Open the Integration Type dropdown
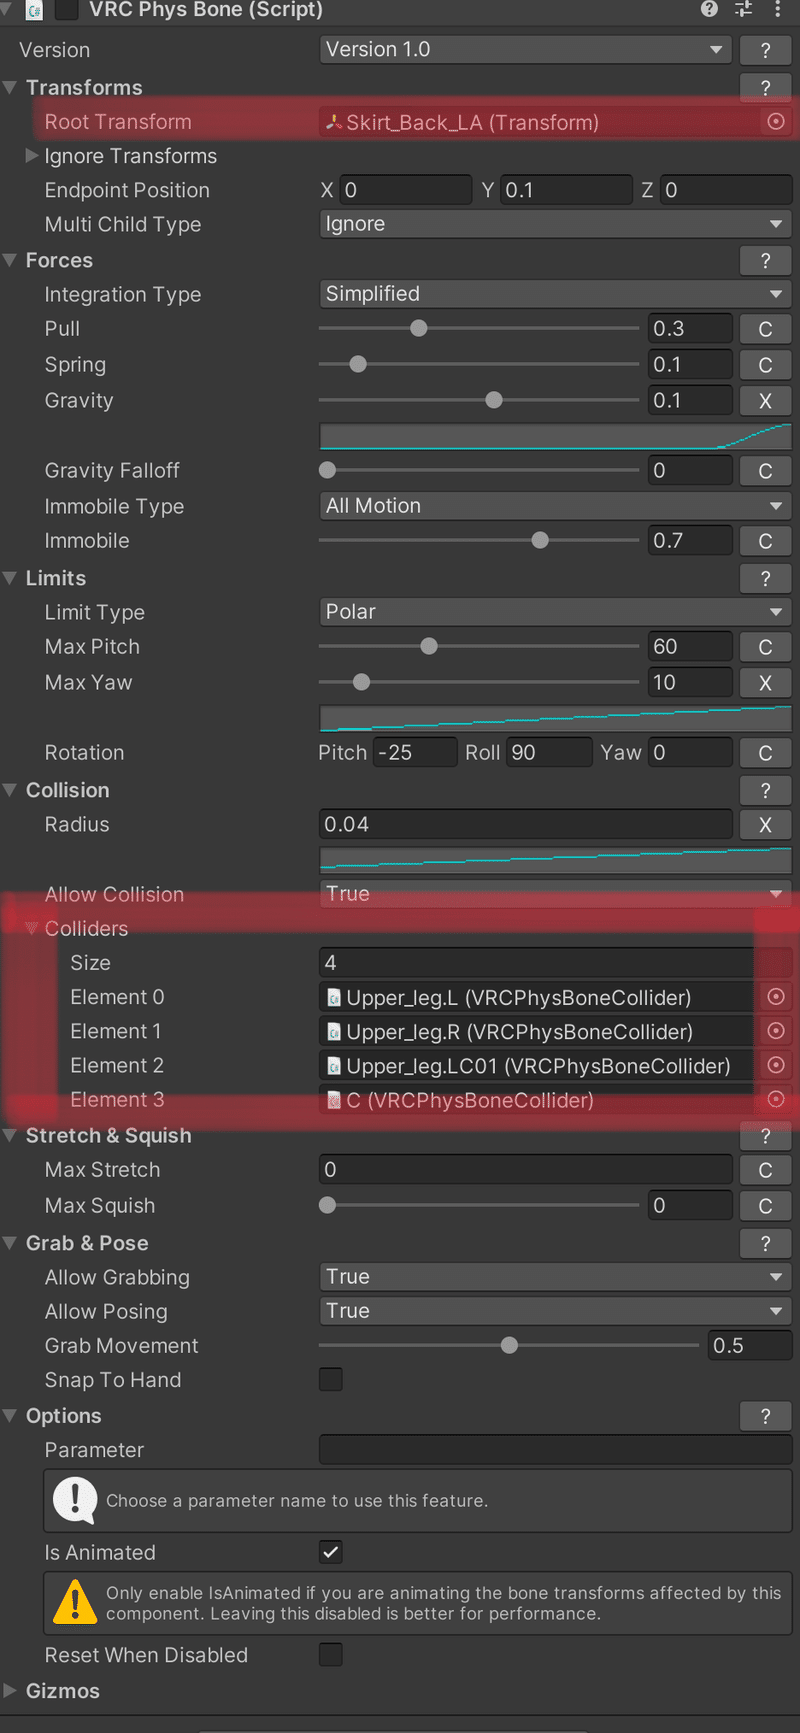The image size is (800, 1733). tap(555, 294)
